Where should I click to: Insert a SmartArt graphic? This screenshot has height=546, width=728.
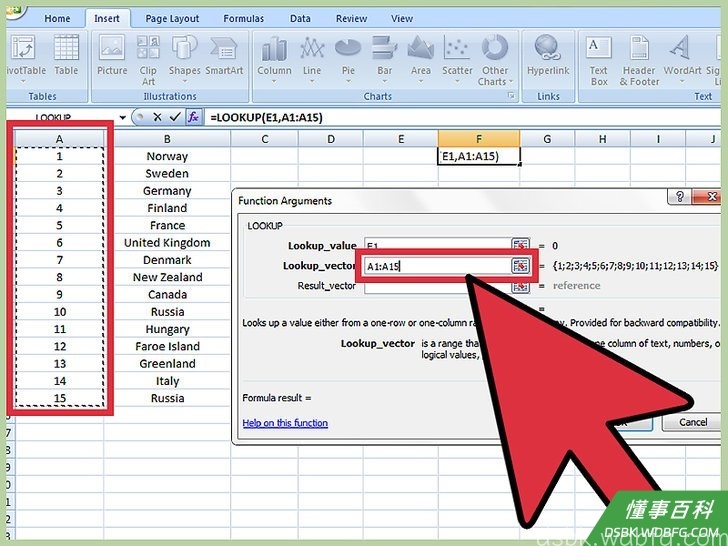[224, 56]
